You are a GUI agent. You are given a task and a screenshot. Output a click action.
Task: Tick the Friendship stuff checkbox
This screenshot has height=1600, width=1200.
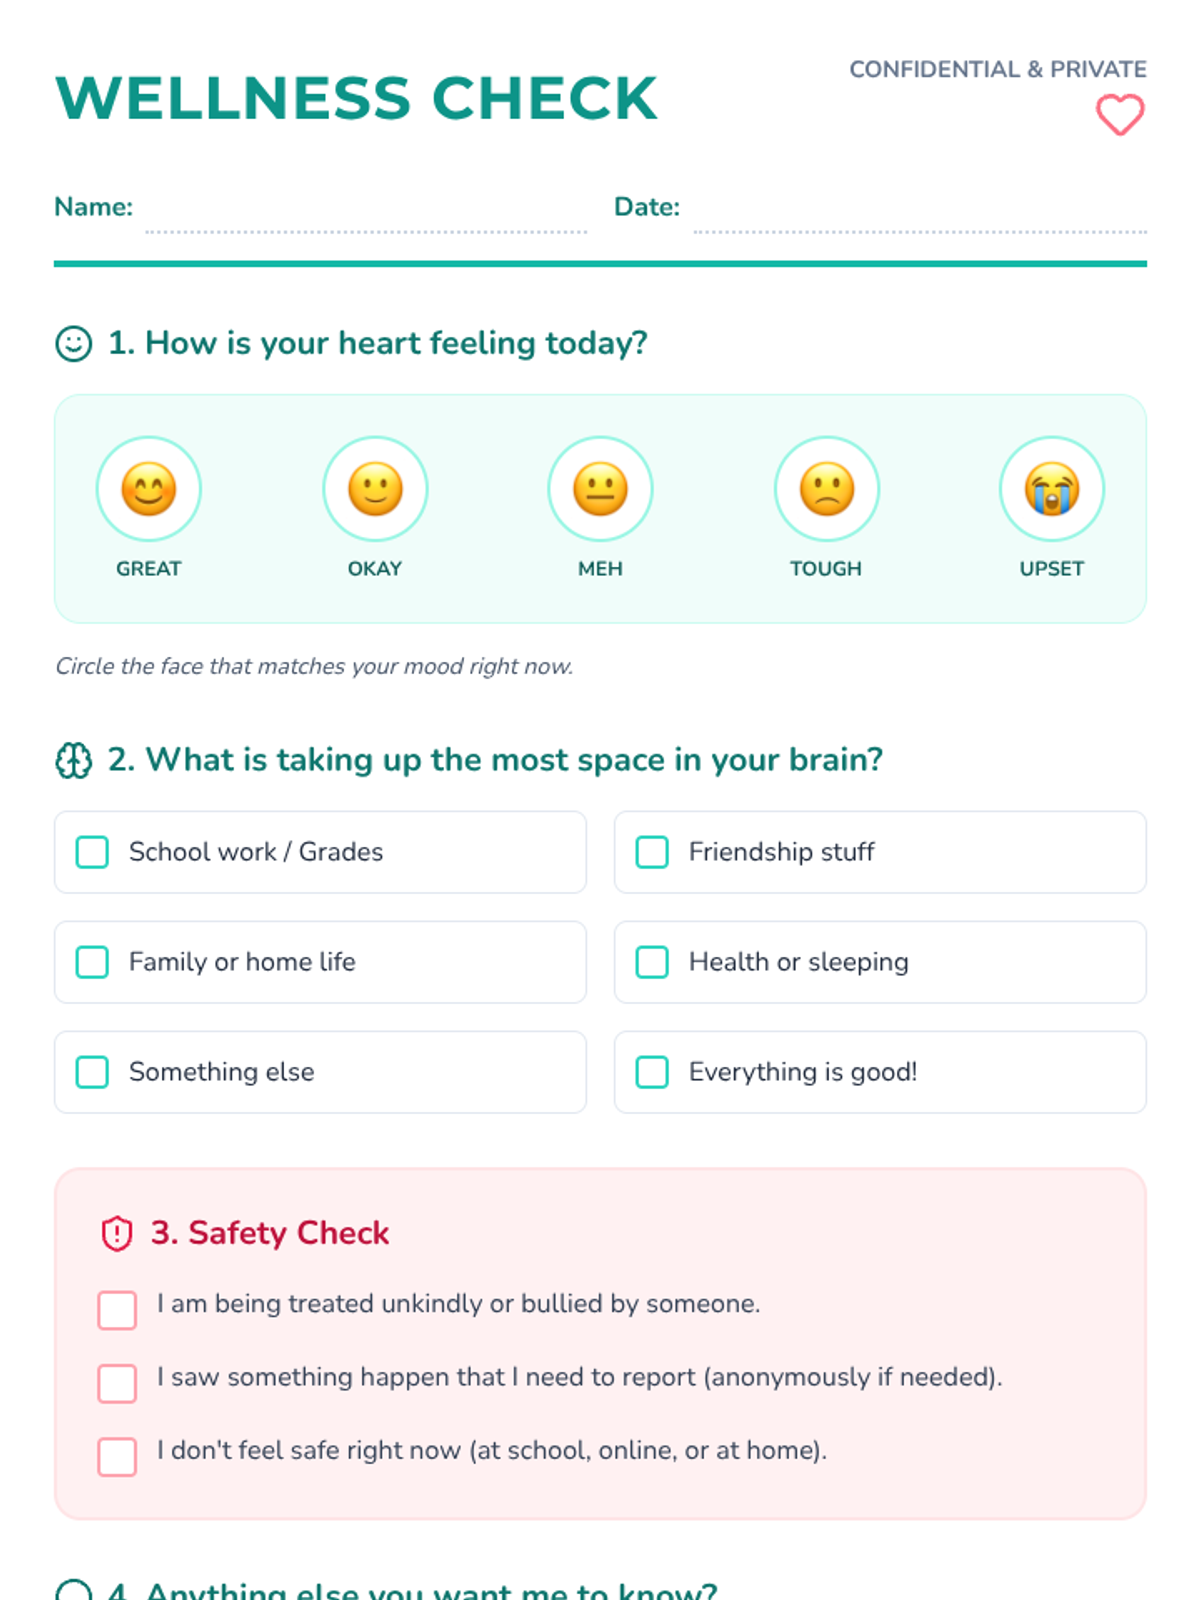(x=652, y=852)
